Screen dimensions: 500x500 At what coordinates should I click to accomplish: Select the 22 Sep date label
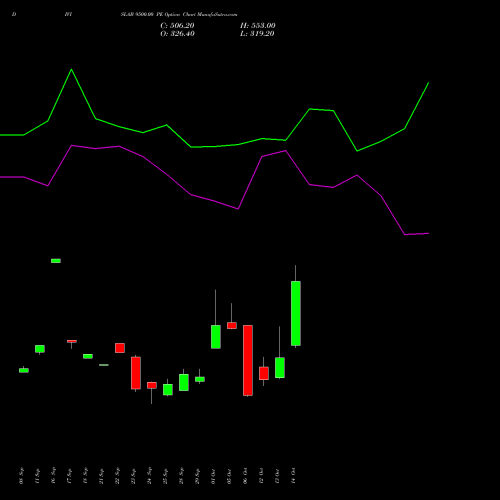coord(118,476)
